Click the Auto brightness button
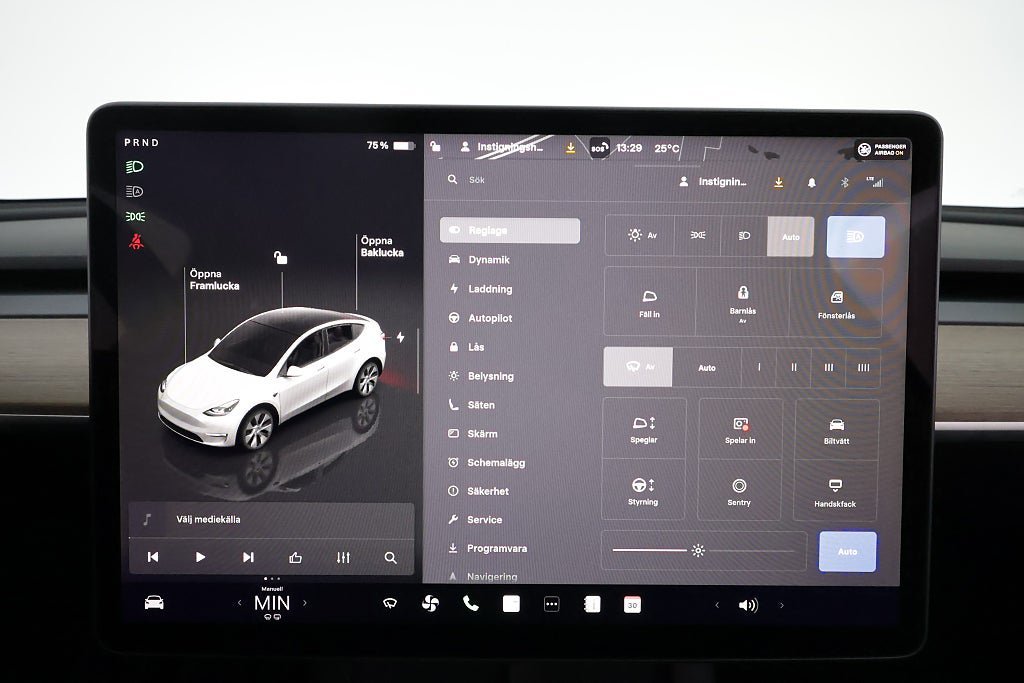This screenshot has height=683, width=1024. (848, 552)
